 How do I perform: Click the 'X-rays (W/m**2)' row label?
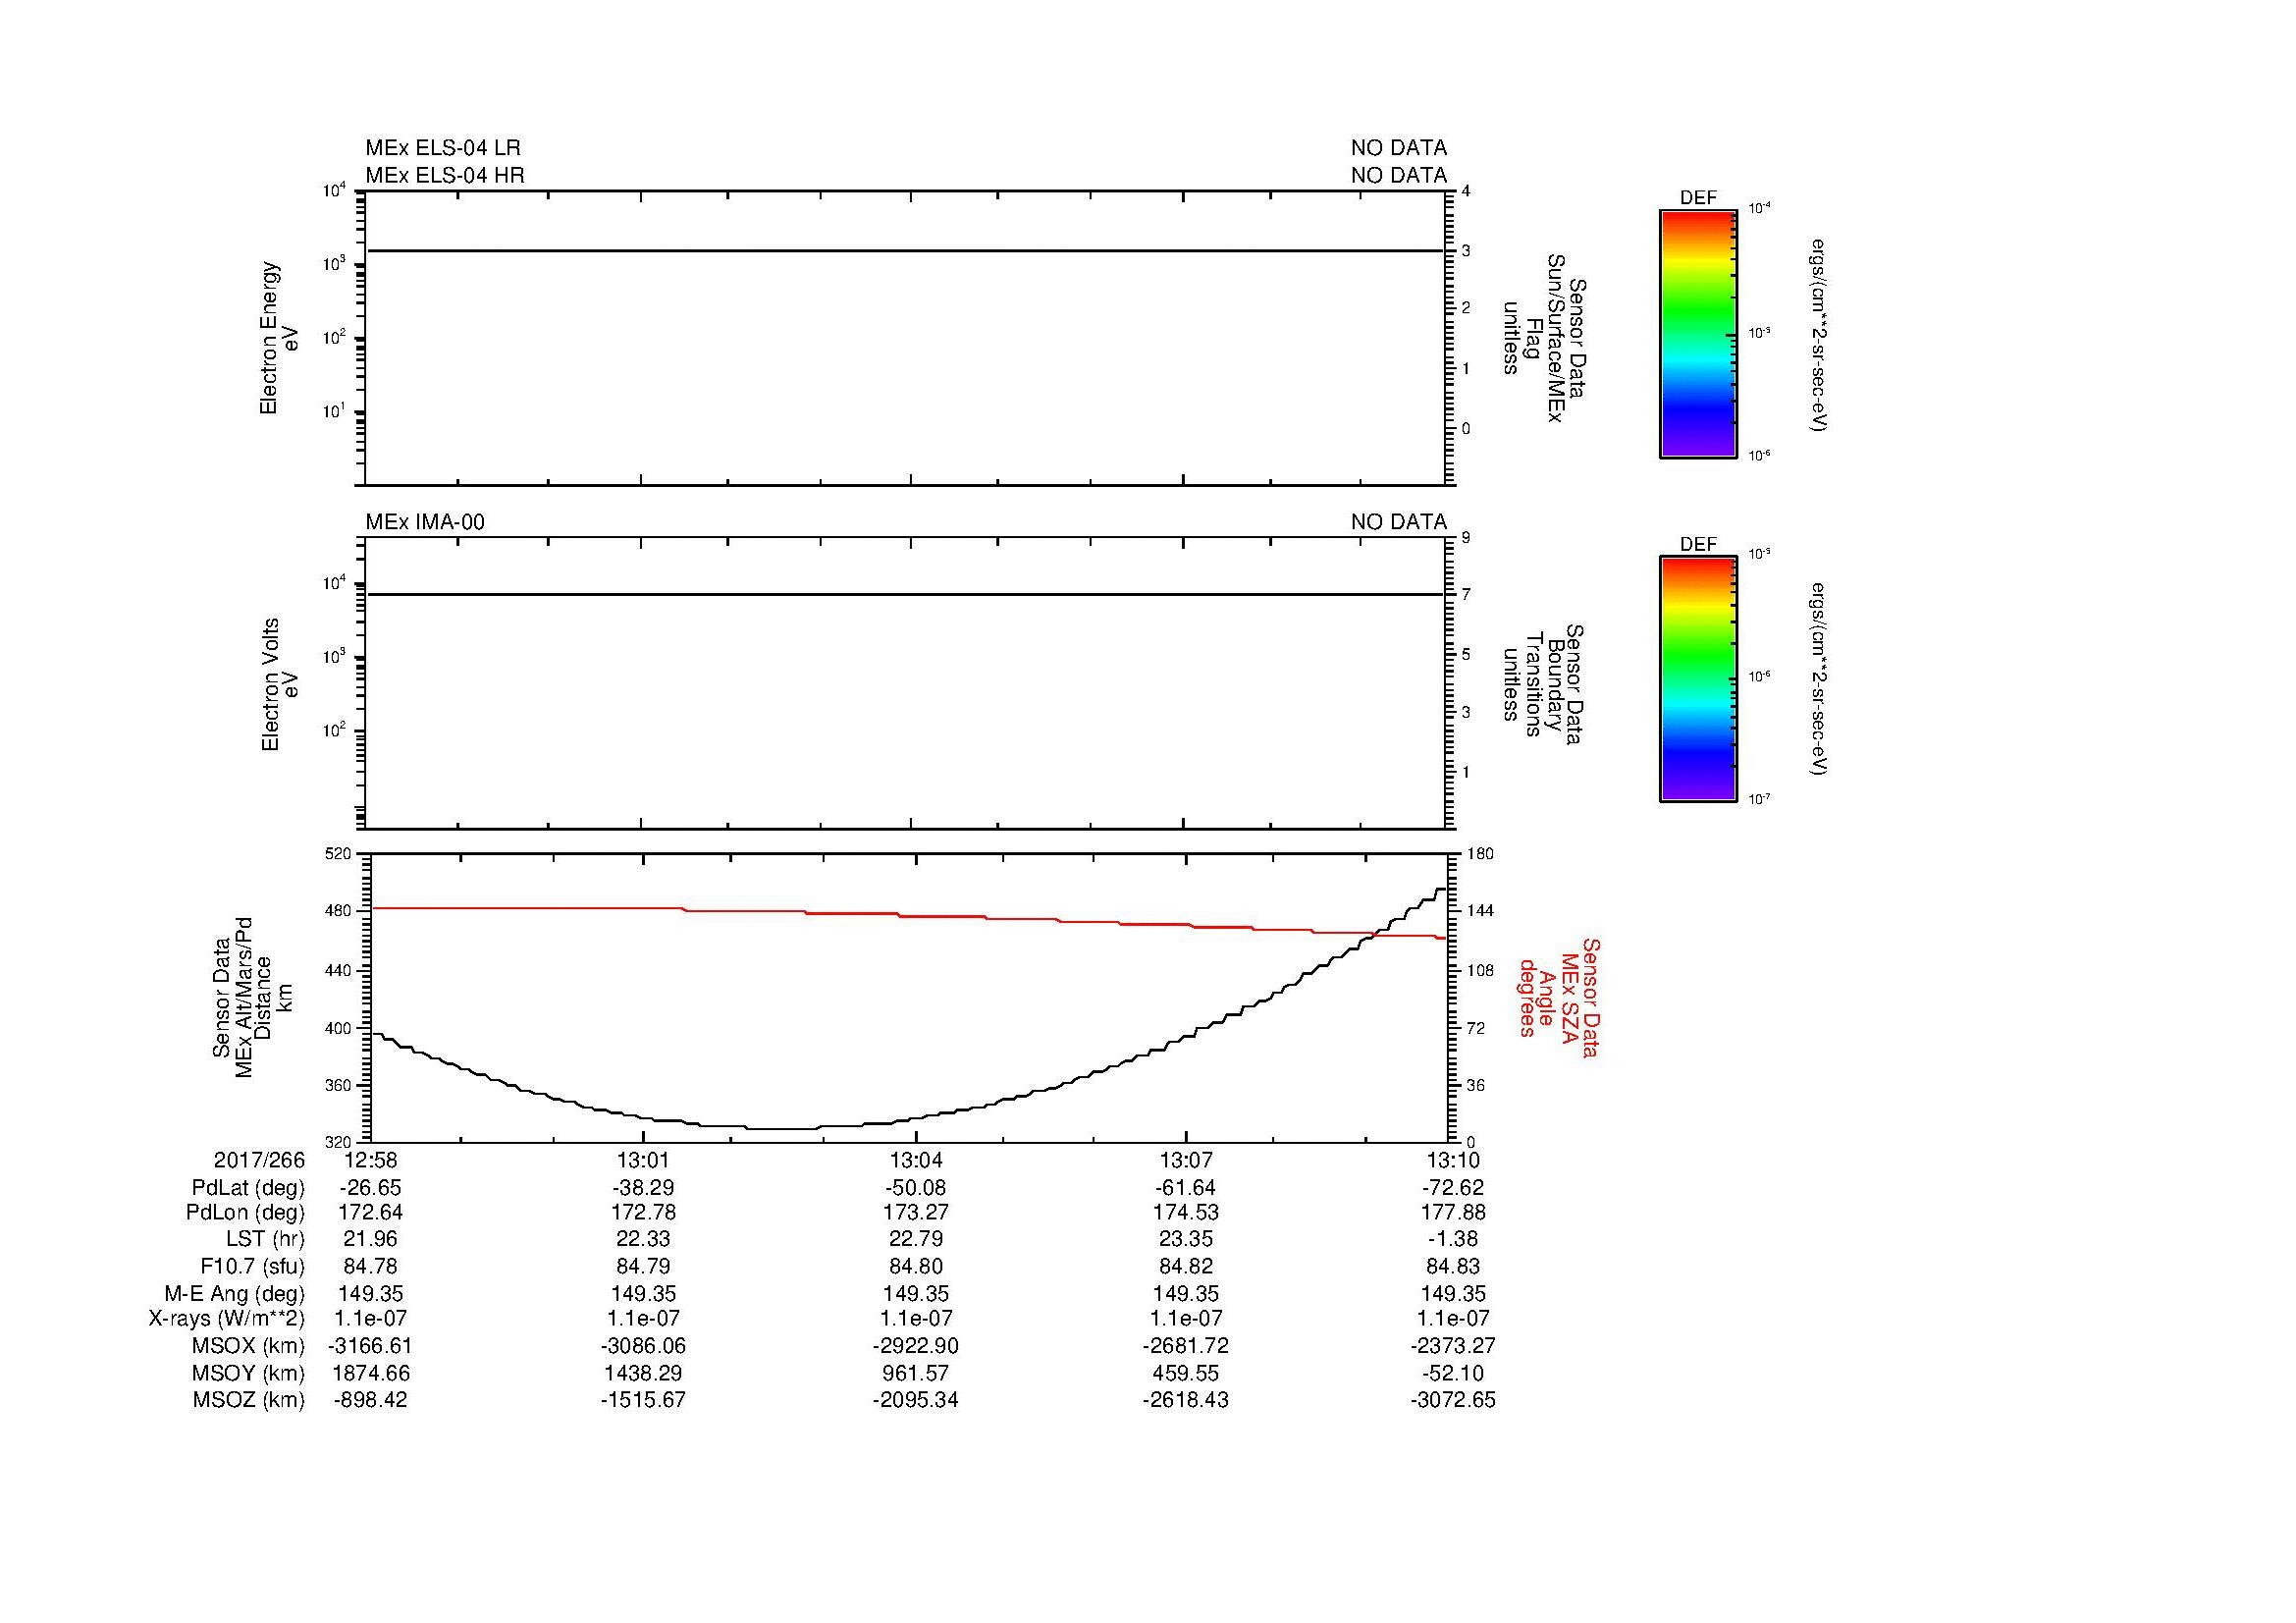point(227,1319)
